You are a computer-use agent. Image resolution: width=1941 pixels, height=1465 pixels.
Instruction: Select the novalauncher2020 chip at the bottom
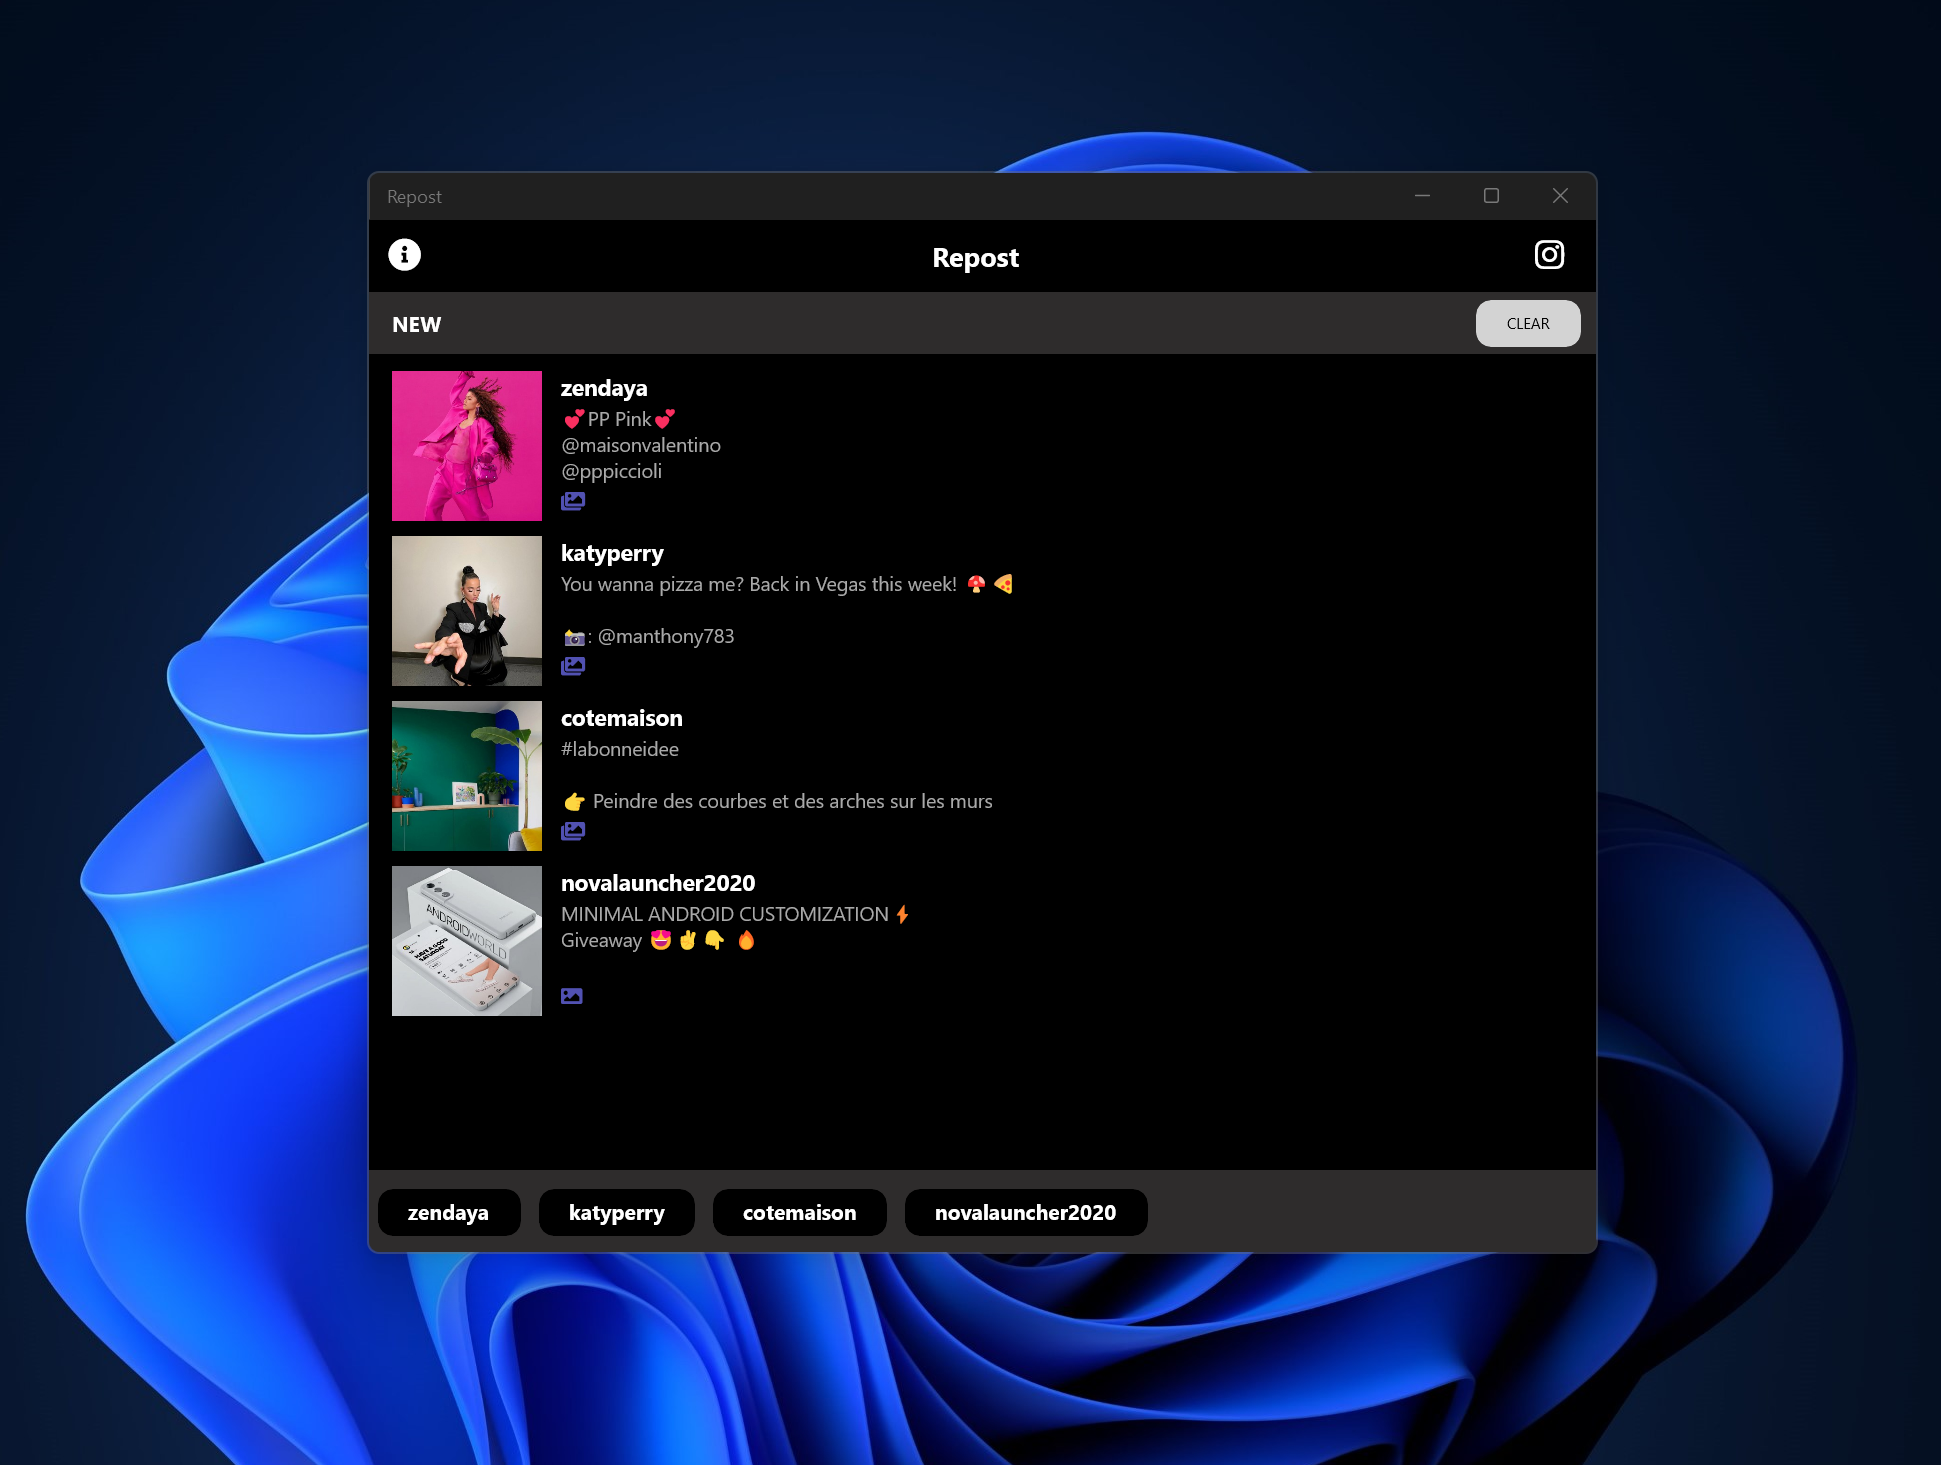click(1025, 1212)
